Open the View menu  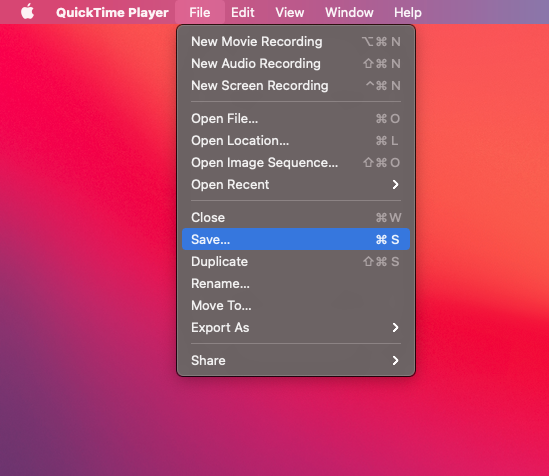point(290,13)
